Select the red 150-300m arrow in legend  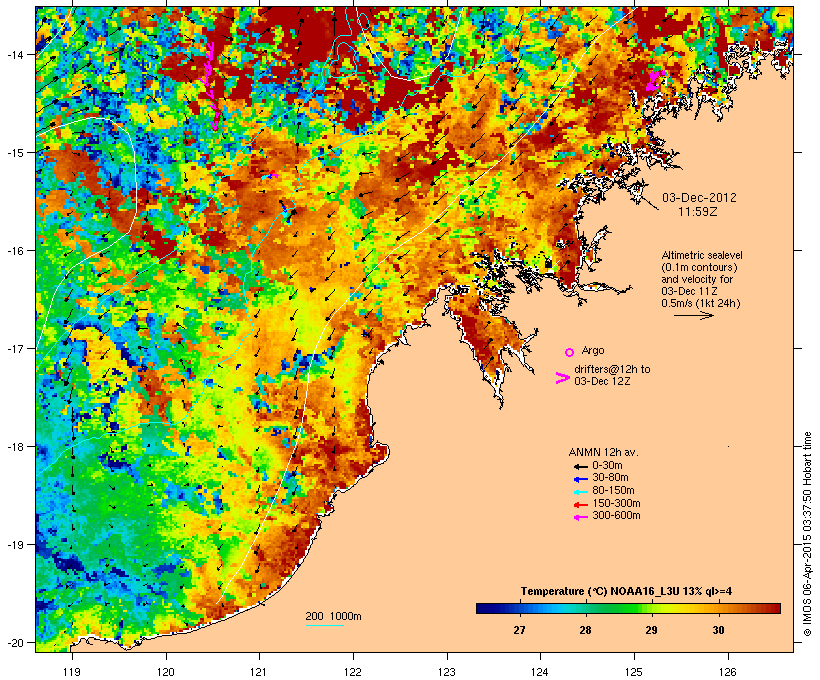581,504
